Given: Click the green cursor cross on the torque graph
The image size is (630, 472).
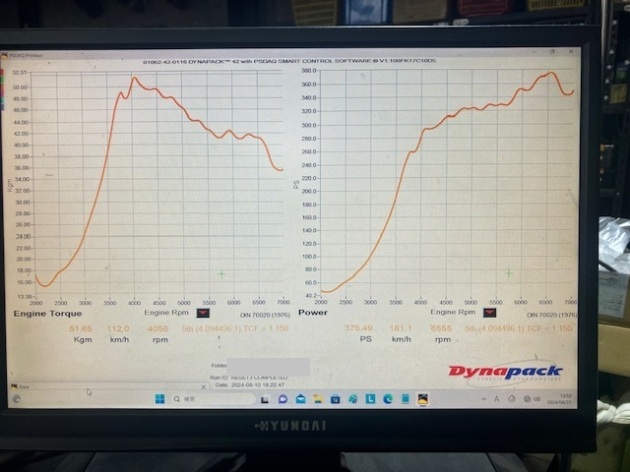Looking at the screenshot, I should 222,274.
